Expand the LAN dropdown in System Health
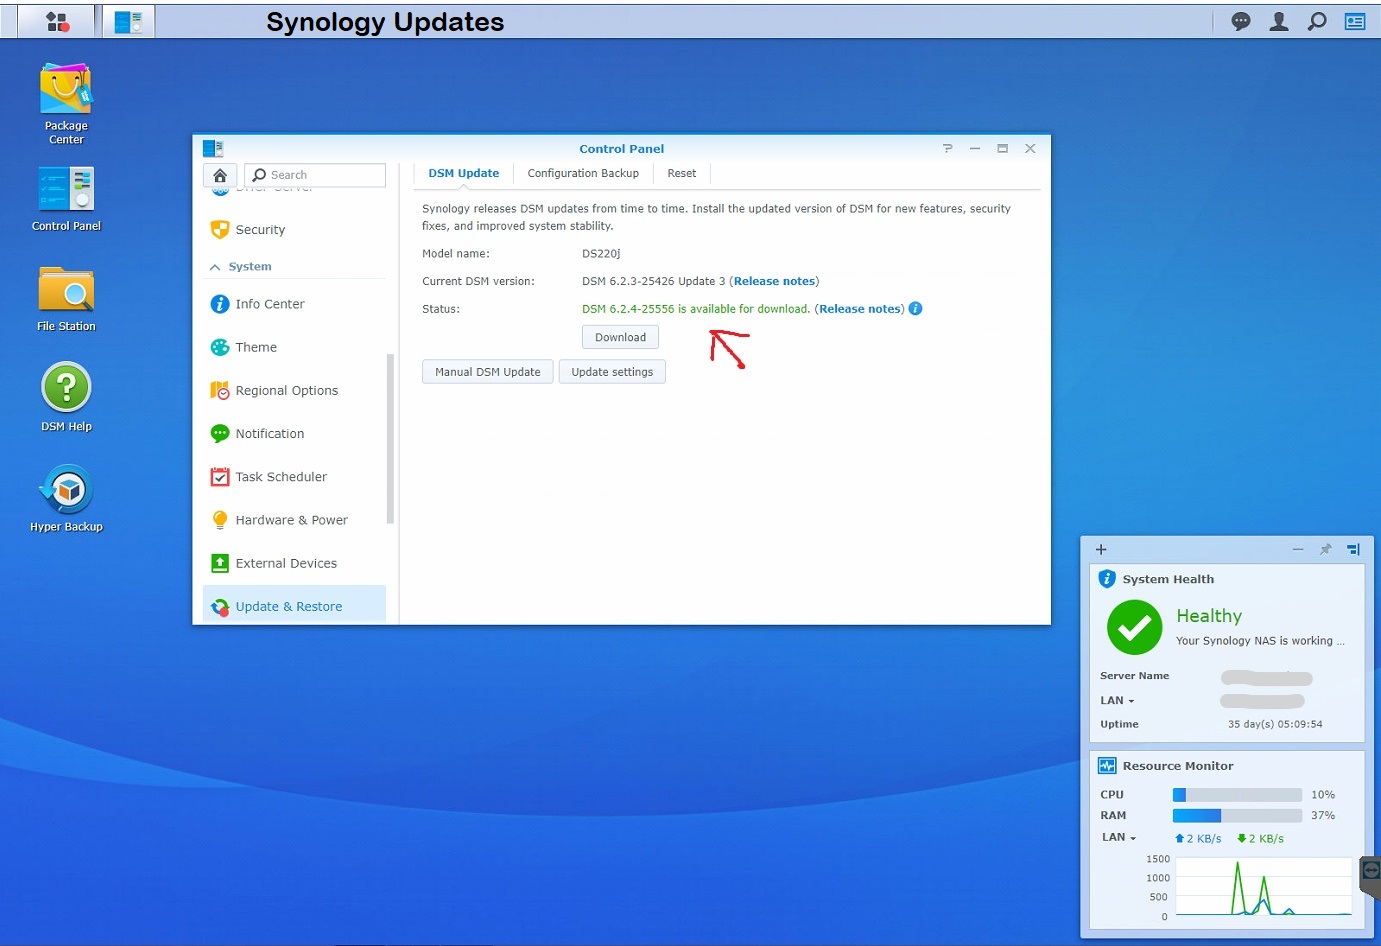Image resolution: width=1381 pixels, height=946 pixels. point(1117,701)
